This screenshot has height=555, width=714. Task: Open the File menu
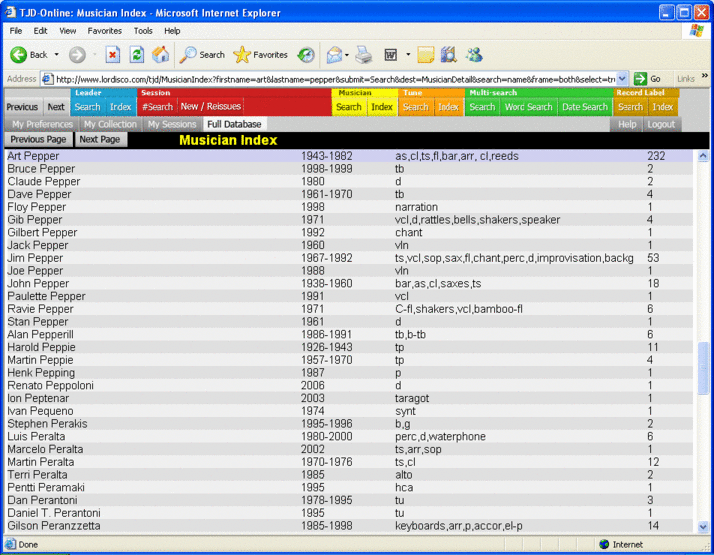click(x=16, y=31)
